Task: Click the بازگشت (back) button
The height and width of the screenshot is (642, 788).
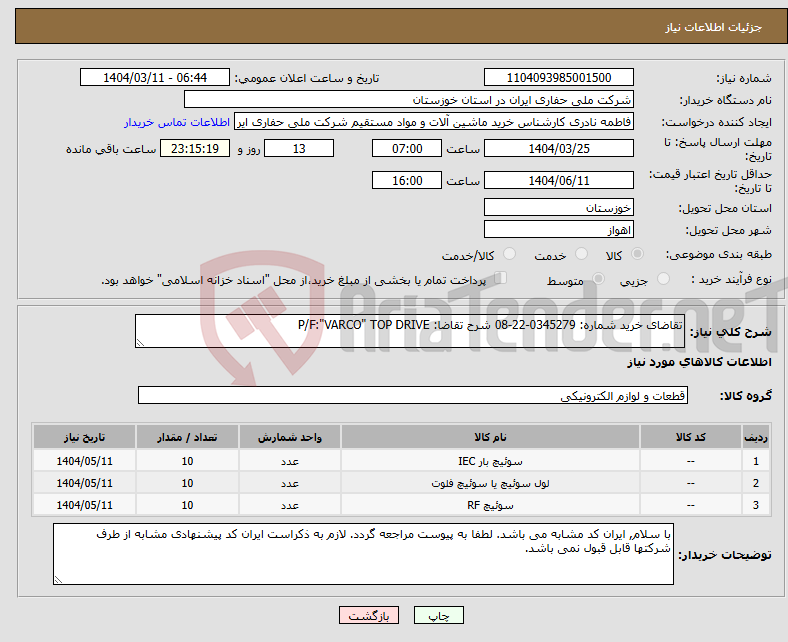Action: (368, 615)
